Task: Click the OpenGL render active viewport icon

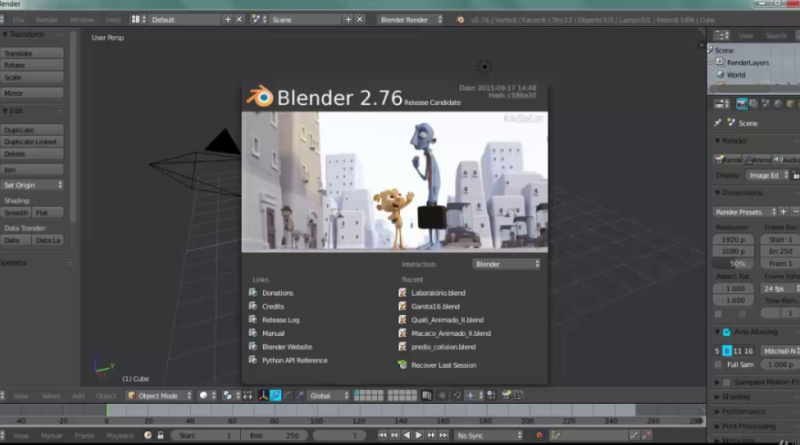Action: tap(506, 395)
